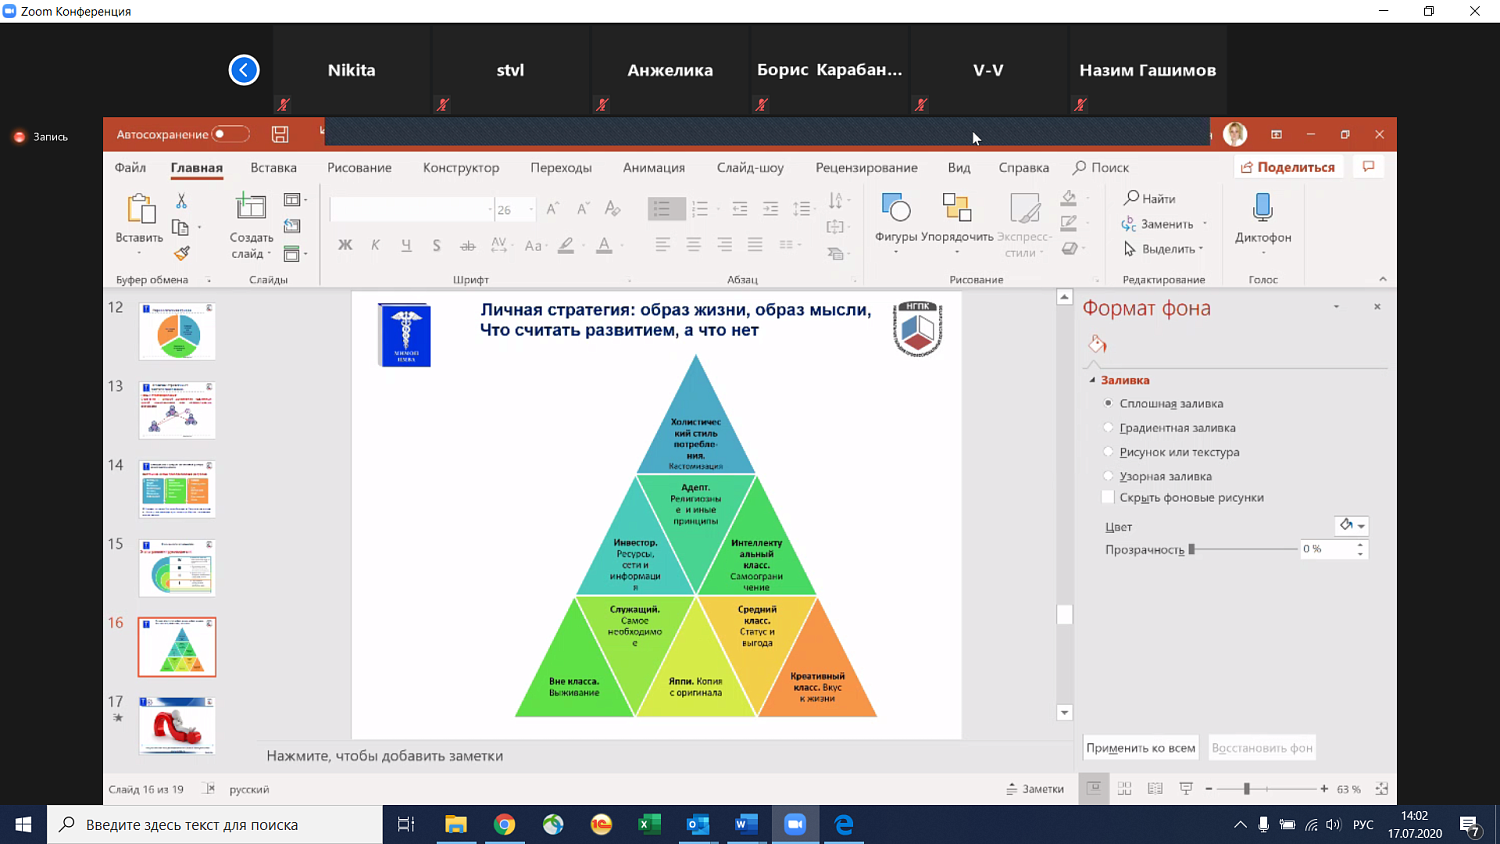This screenshot has width=1500, height=844.
Task: Click the zoom in plus button
Action: [x=1324, y=789]
